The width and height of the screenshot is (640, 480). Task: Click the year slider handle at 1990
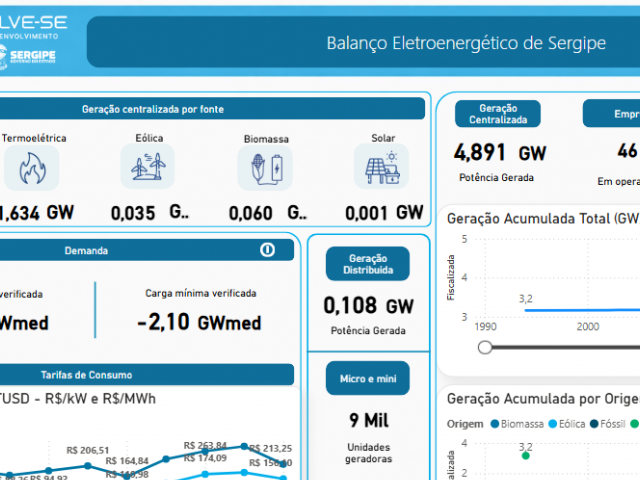485,347
